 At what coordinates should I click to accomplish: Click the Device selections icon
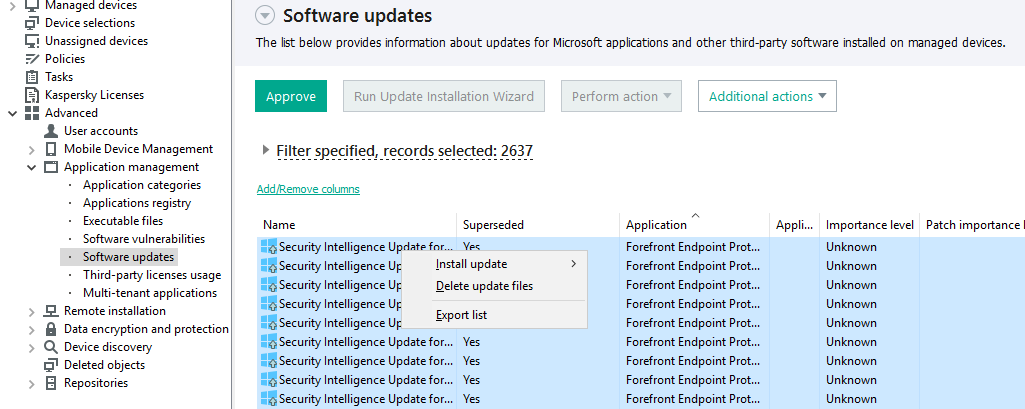[32, 23]
